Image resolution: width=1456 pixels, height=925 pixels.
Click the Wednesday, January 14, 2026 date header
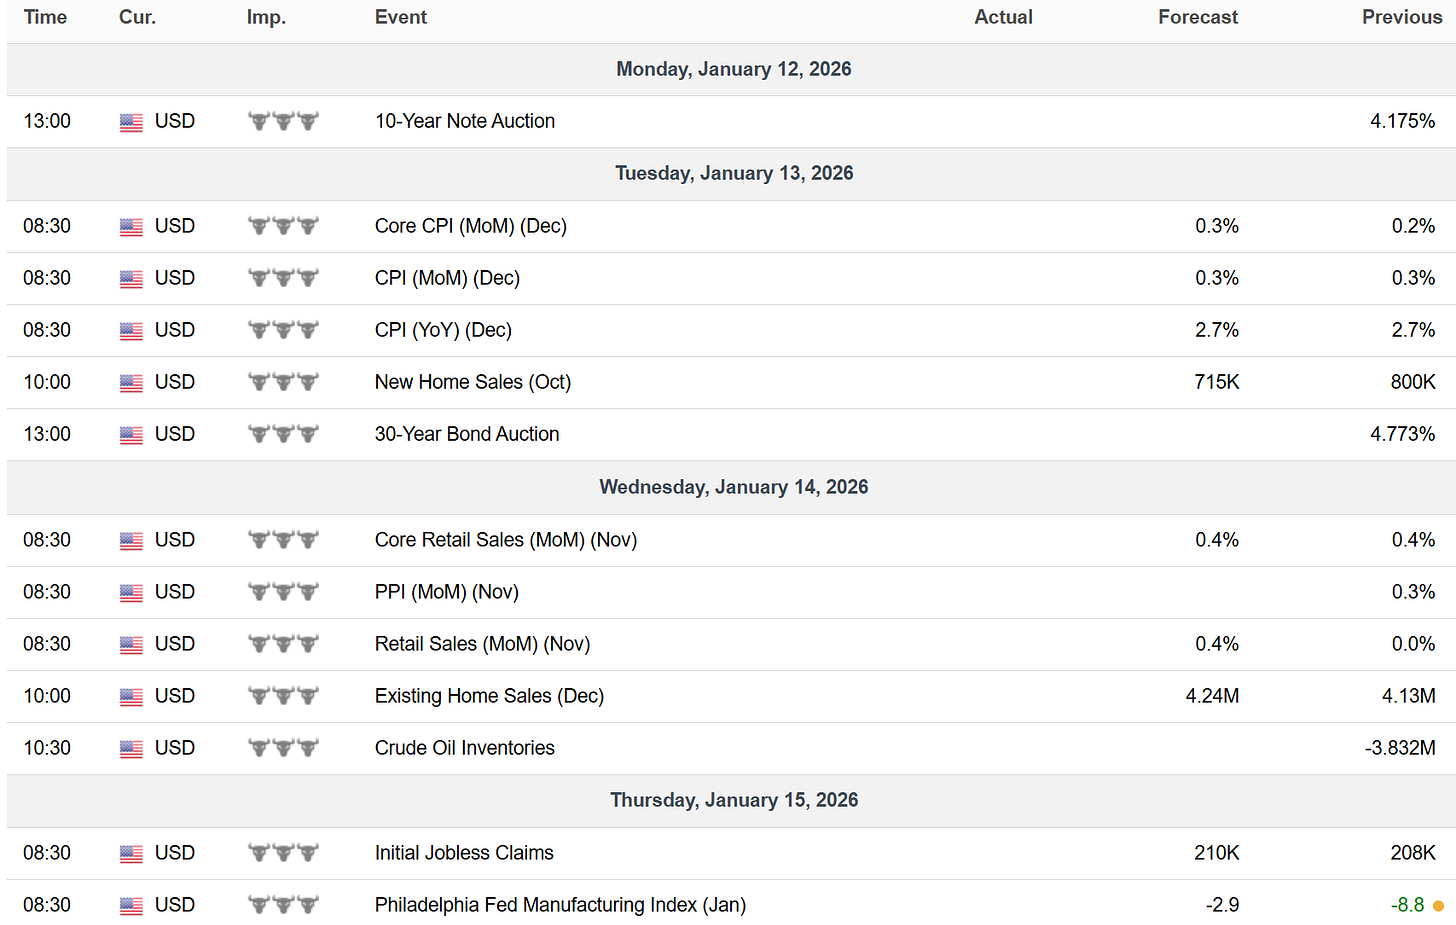point(733,487)
